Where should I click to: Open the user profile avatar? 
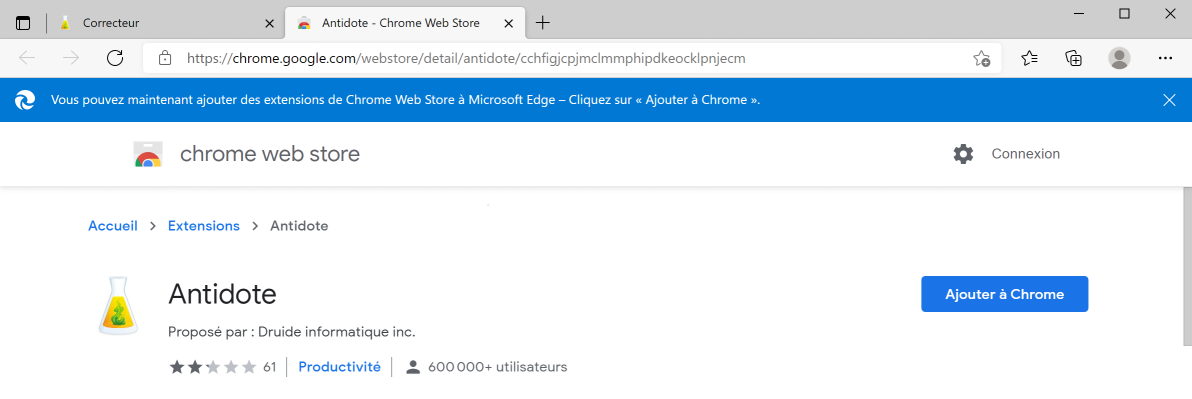pos(1119,58)
